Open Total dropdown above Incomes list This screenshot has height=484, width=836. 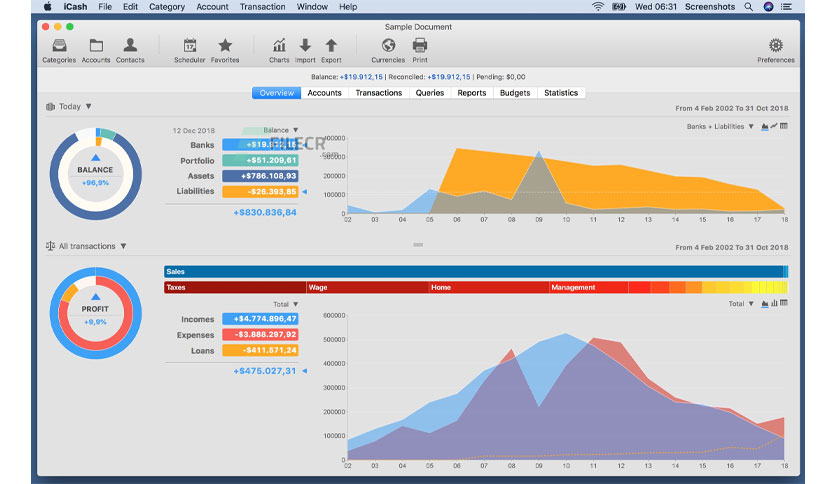point(295,304)
